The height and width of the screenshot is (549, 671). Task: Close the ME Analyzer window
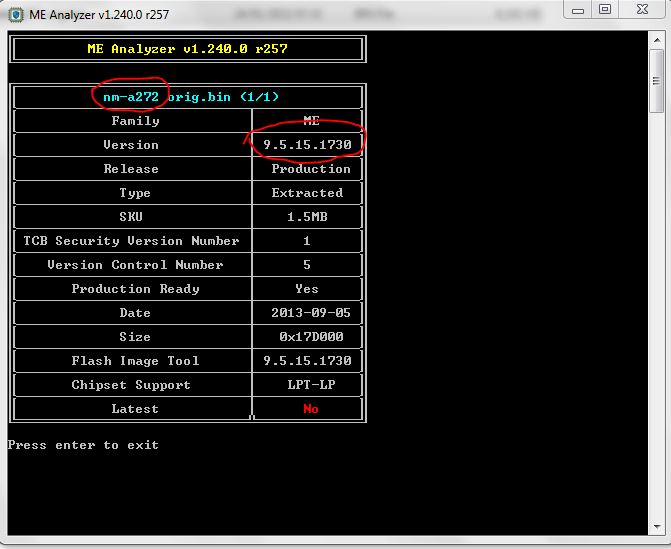(x=642, y=9)
